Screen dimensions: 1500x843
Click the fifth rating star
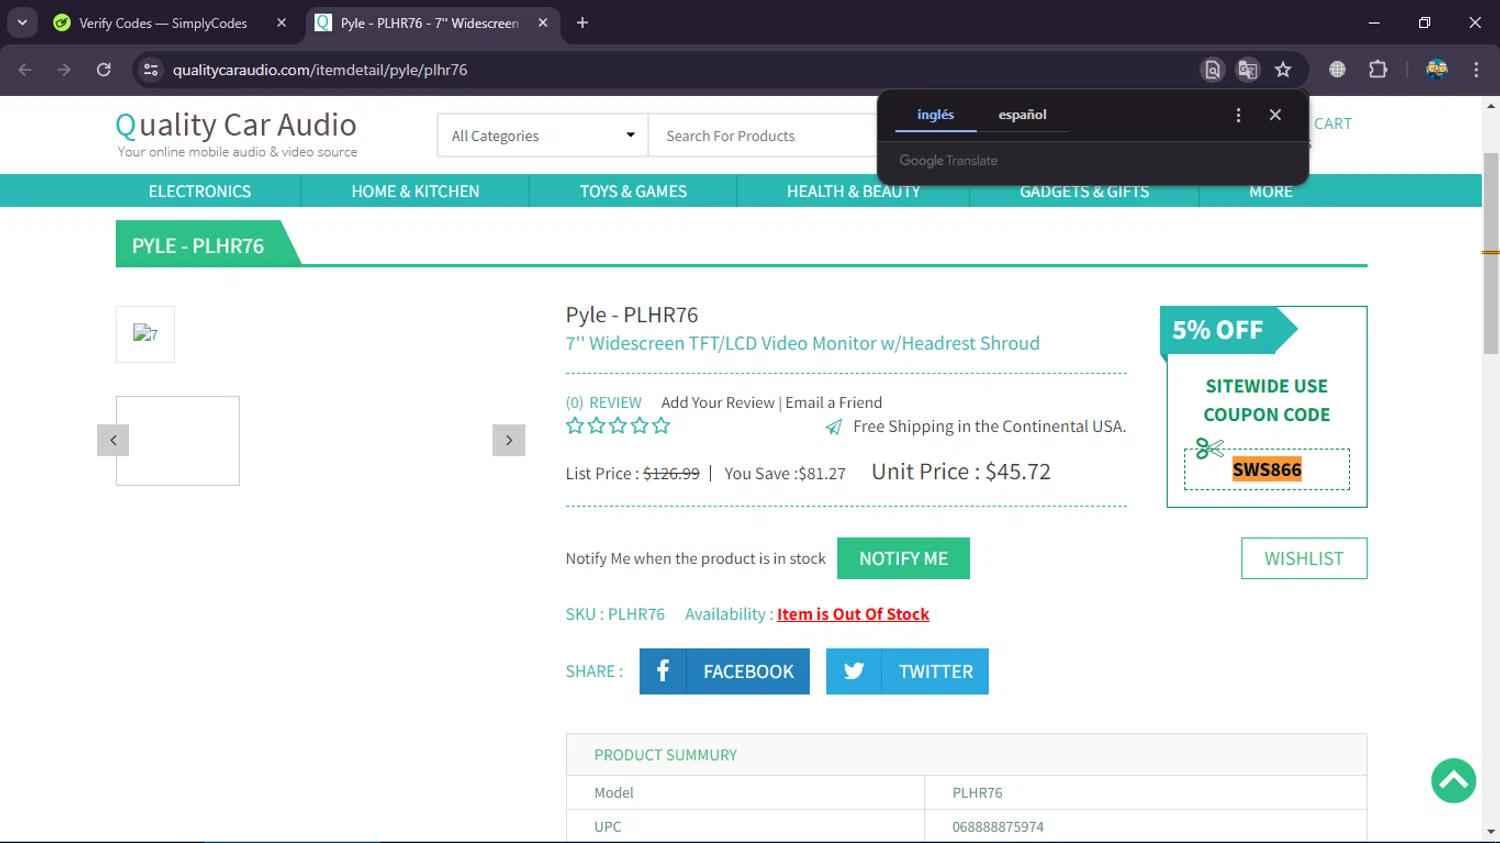tap(661, 426)
